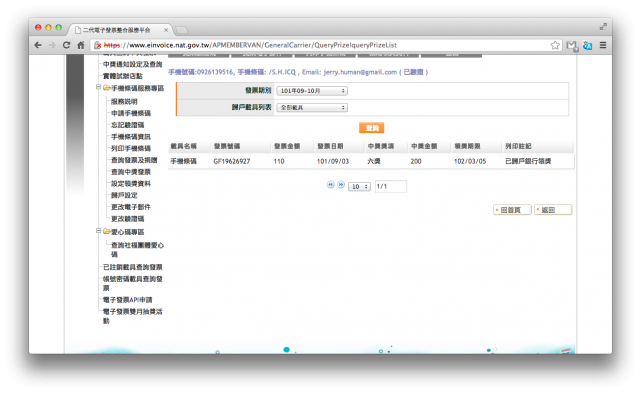This screenshot has width=640, height=394.
Task: Click the 中獎獎項 column header
Action: coord(381,146)
